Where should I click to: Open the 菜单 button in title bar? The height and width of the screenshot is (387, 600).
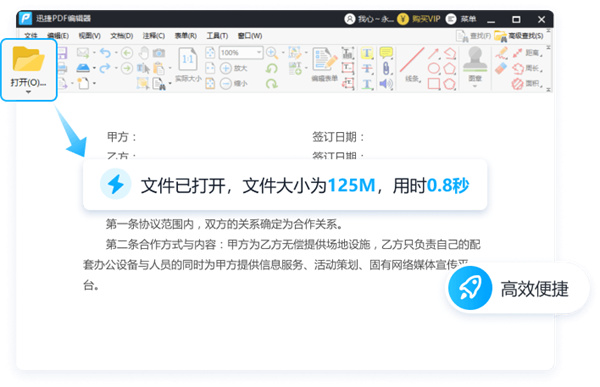point(461,19)
